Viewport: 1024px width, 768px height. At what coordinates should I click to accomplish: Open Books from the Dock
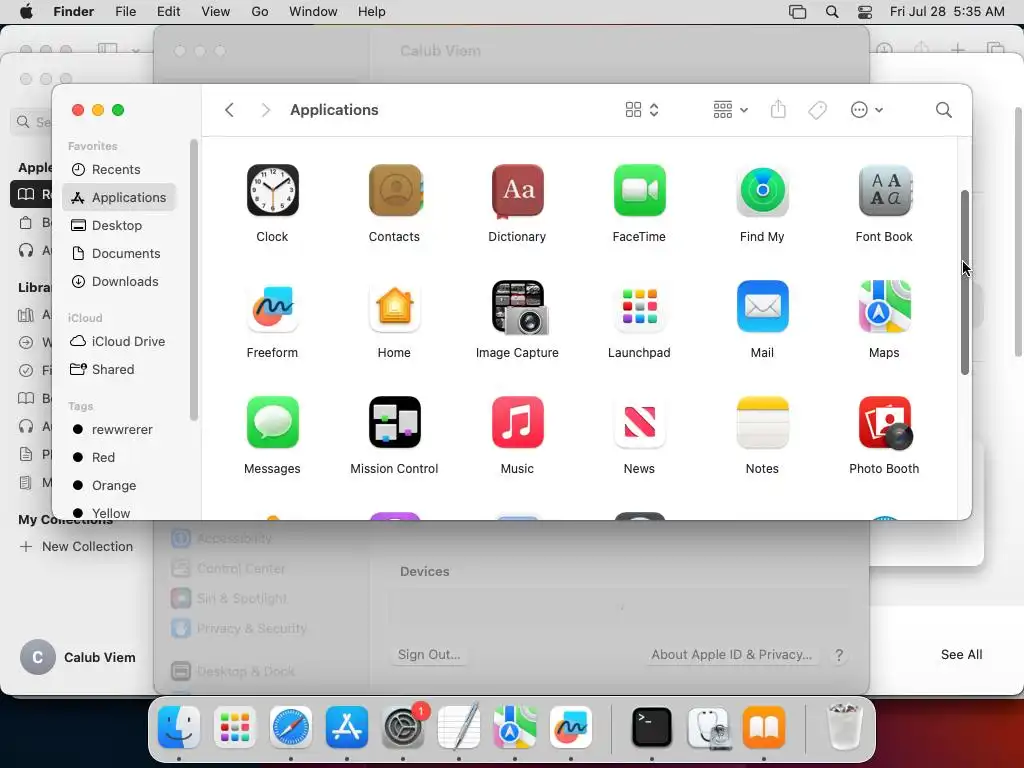[764, 727]
